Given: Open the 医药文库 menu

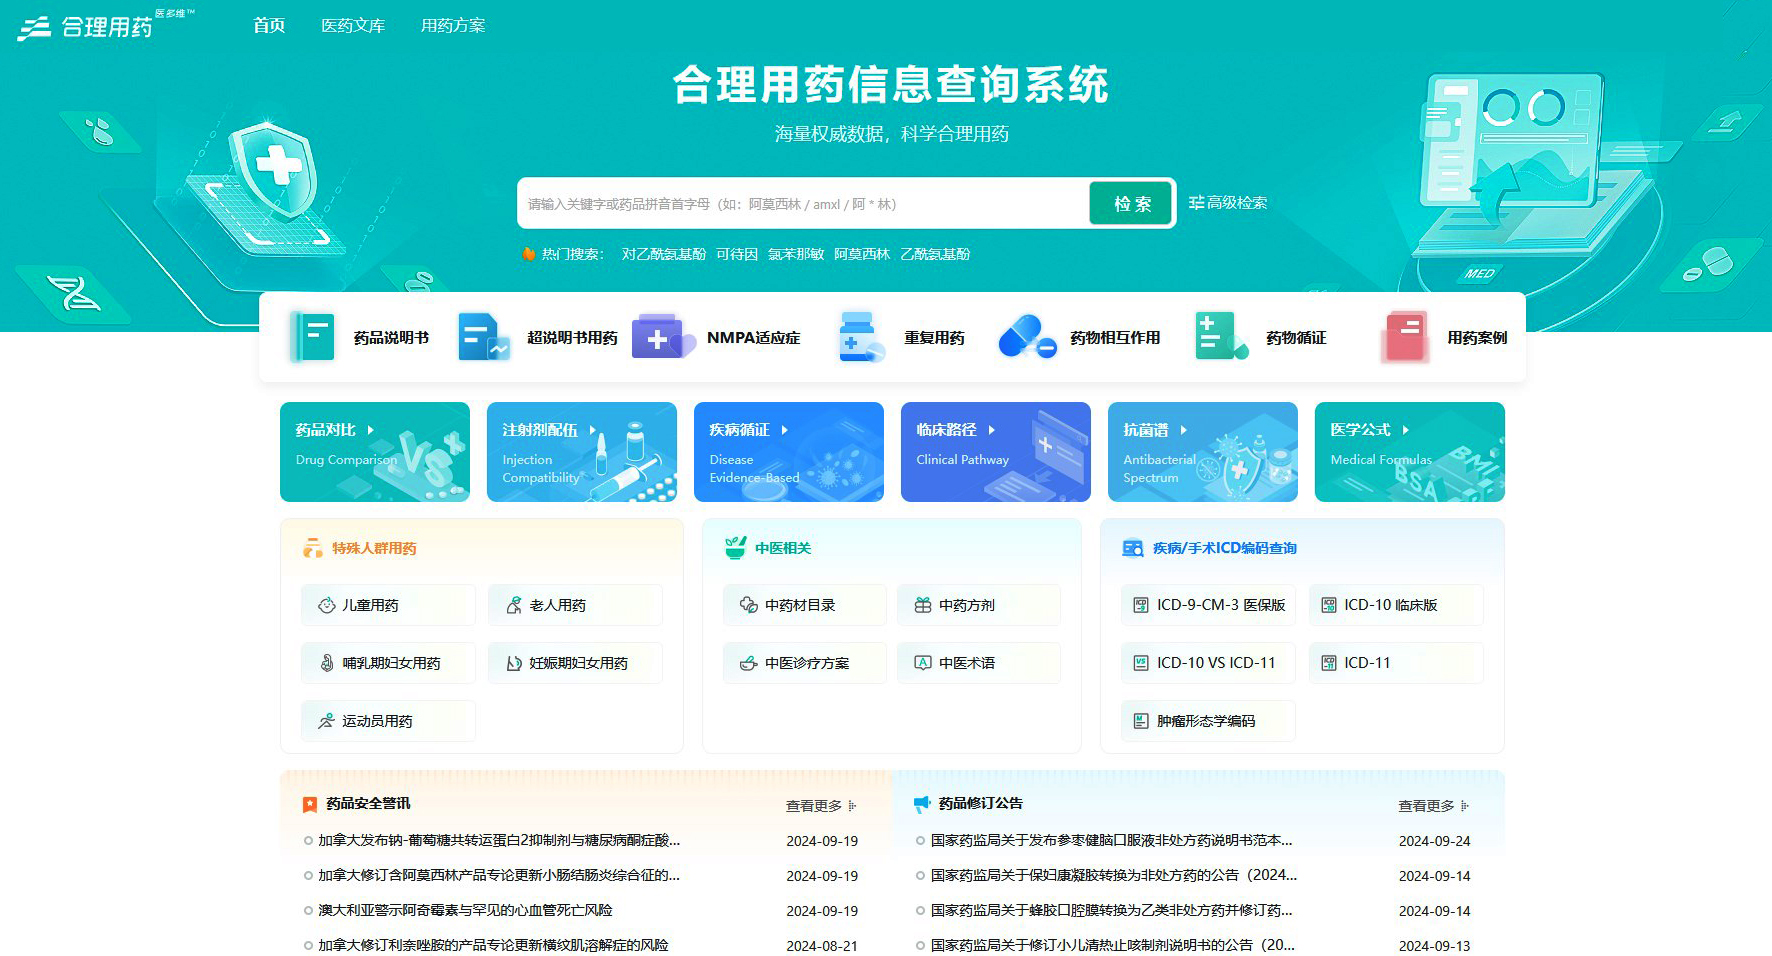Looking at the screenshot, I should (x=353, y=26).
